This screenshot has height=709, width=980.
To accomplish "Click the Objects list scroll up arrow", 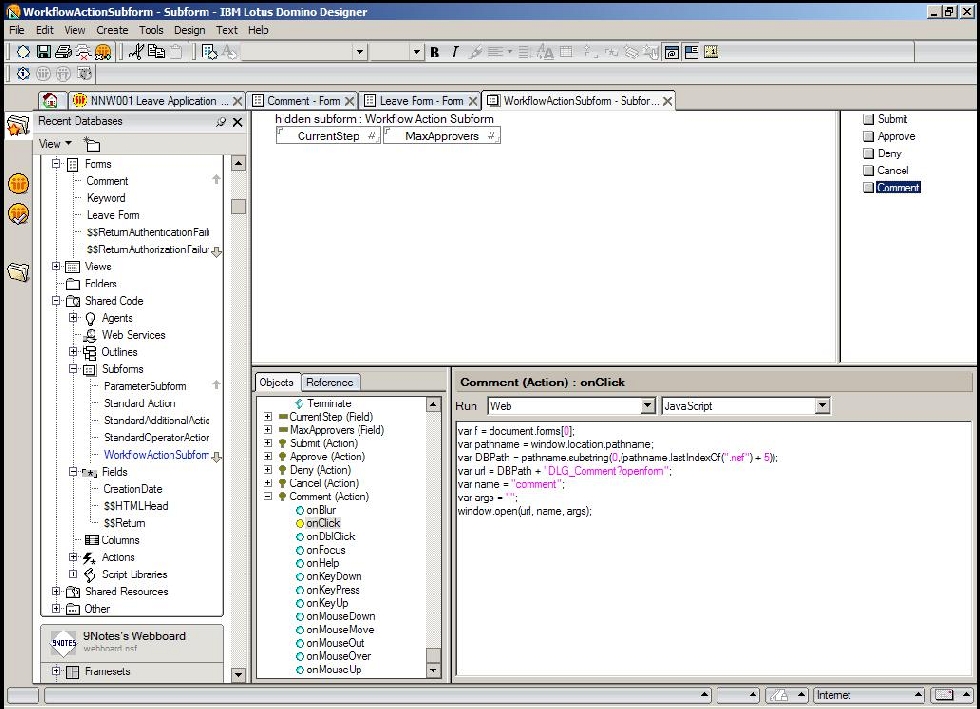I will pyautogui.click(x=433, y=404).
